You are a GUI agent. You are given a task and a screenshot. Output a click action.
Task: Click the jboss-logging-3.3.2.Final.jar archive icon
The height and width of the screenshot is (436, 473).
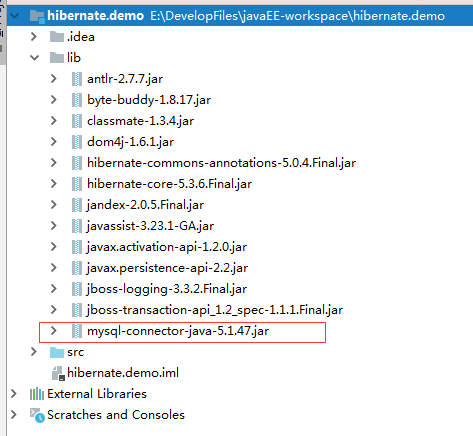(77, 289)
